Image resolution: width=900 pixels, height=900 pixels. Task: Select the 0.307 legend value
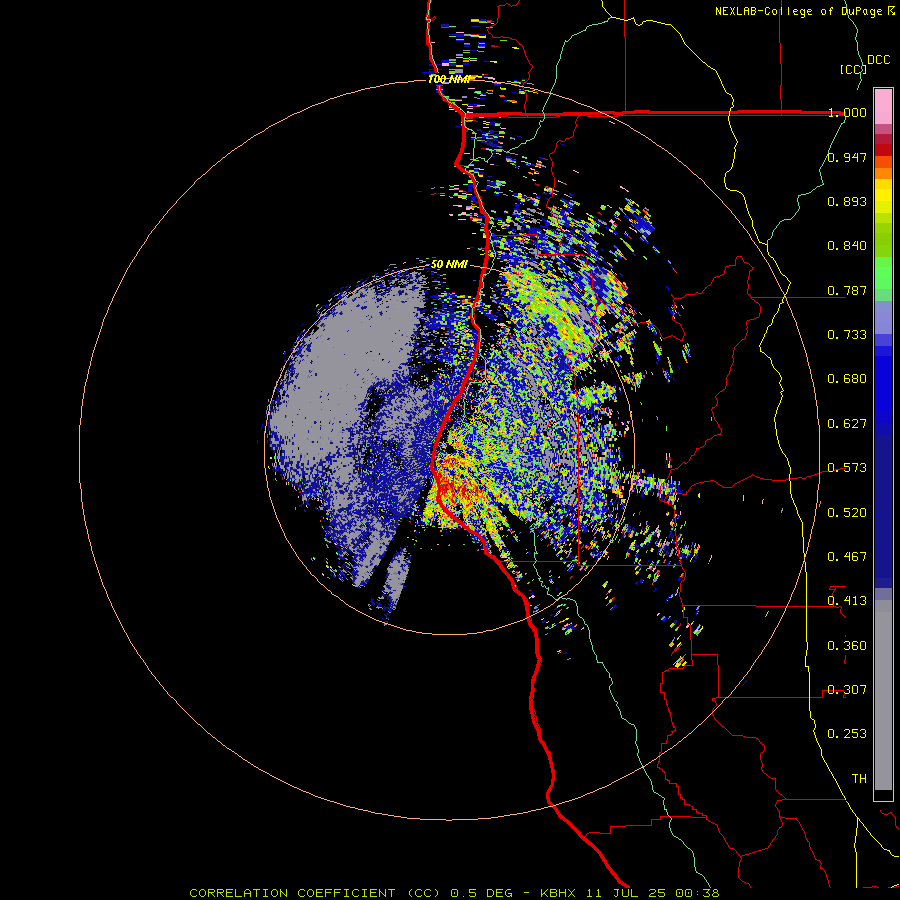pyautogui.click(x=847, y=690)
